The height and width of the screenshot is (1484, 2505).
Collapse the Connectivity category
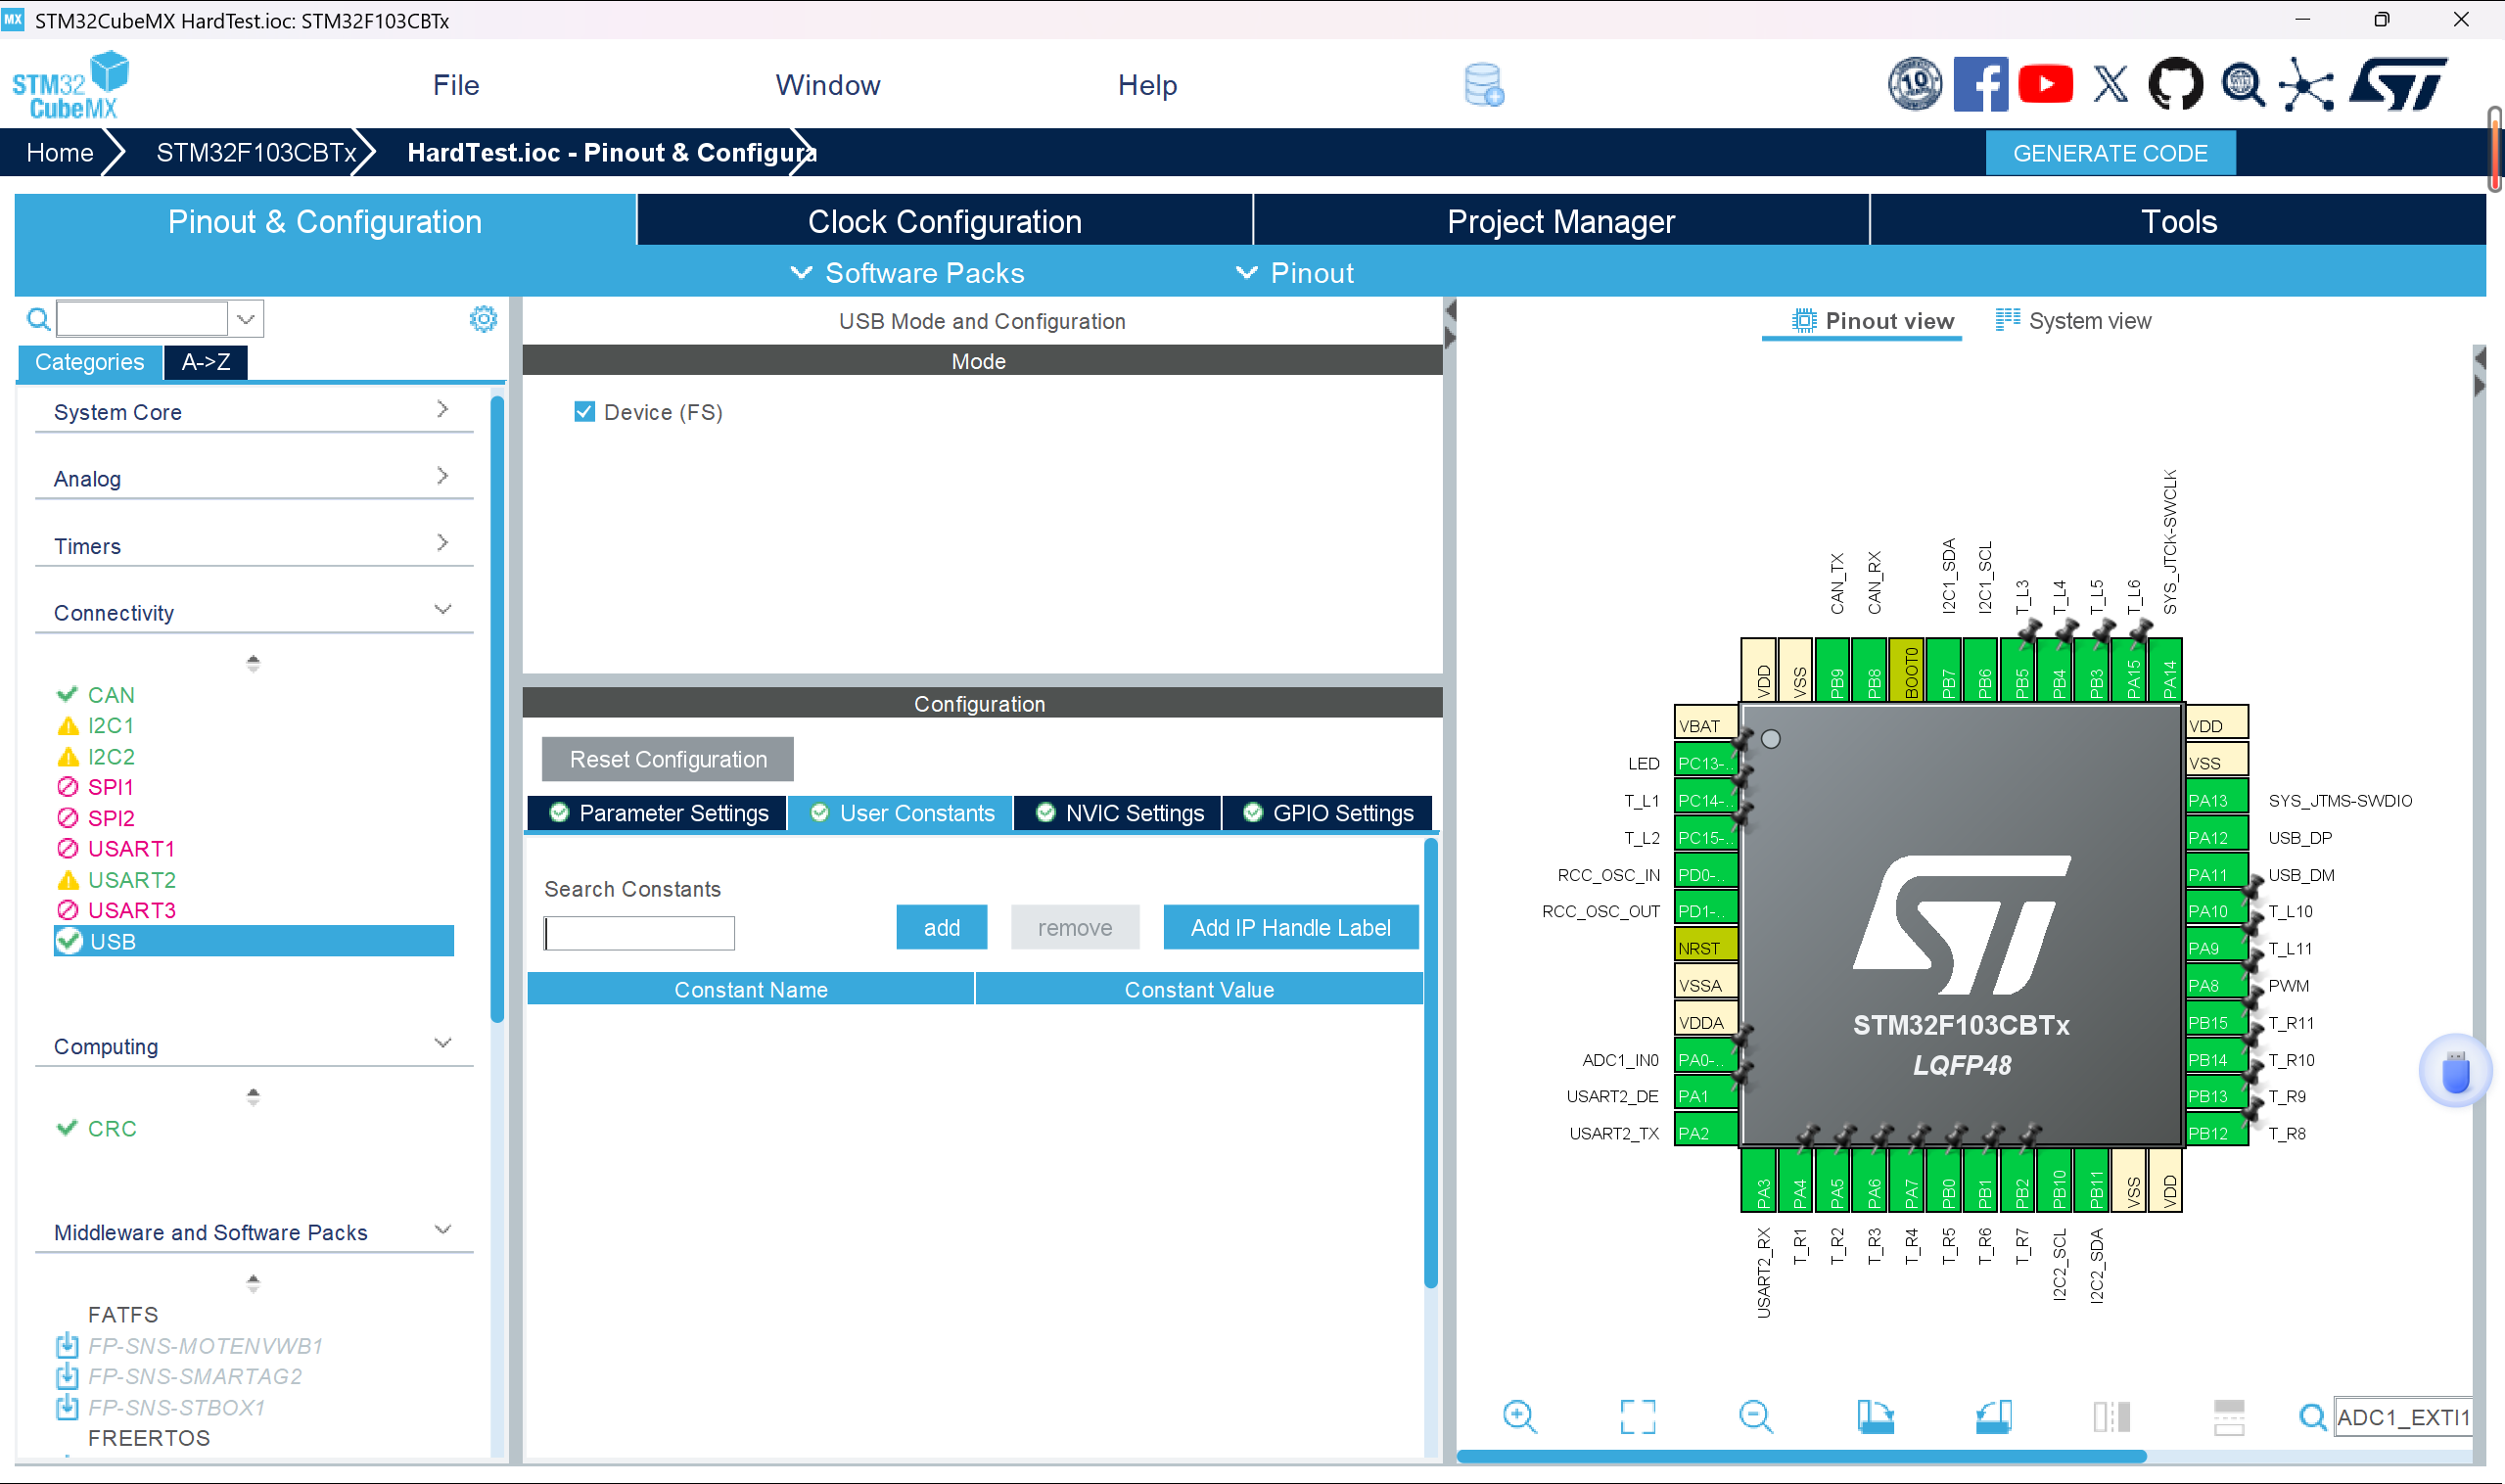point(253,612)
